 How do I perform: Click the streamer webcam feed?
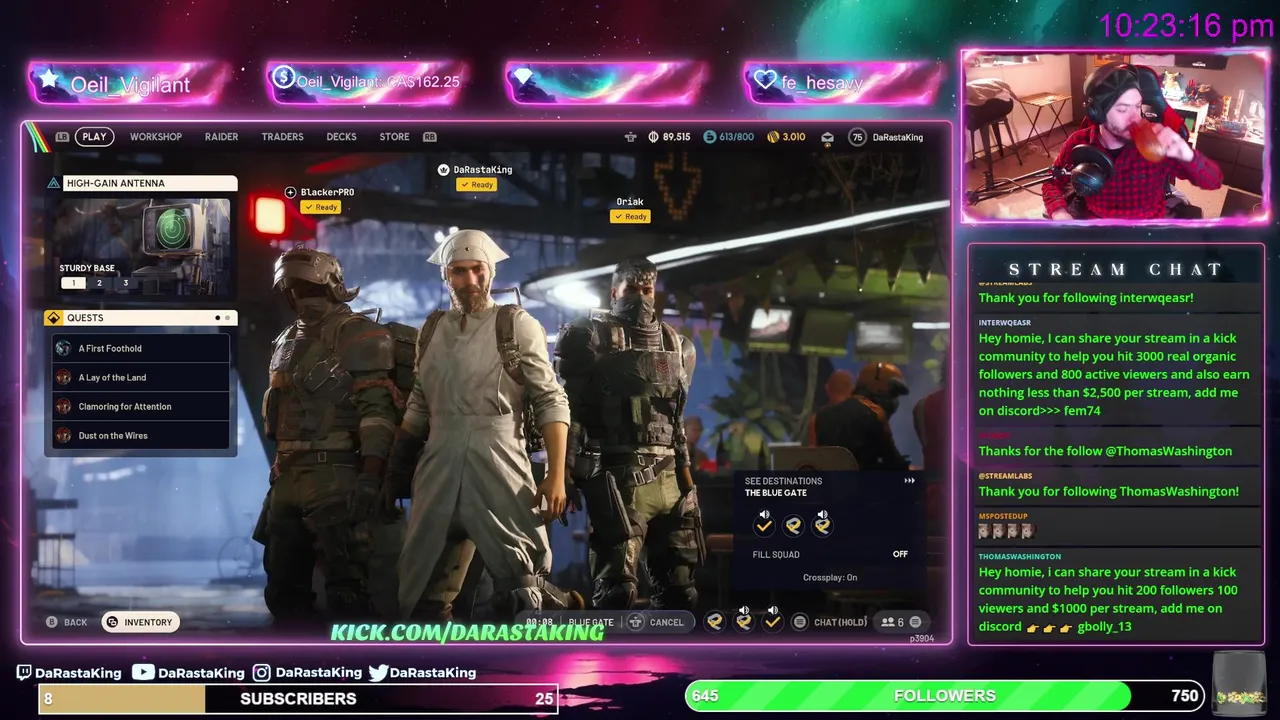click(1115, 136)
